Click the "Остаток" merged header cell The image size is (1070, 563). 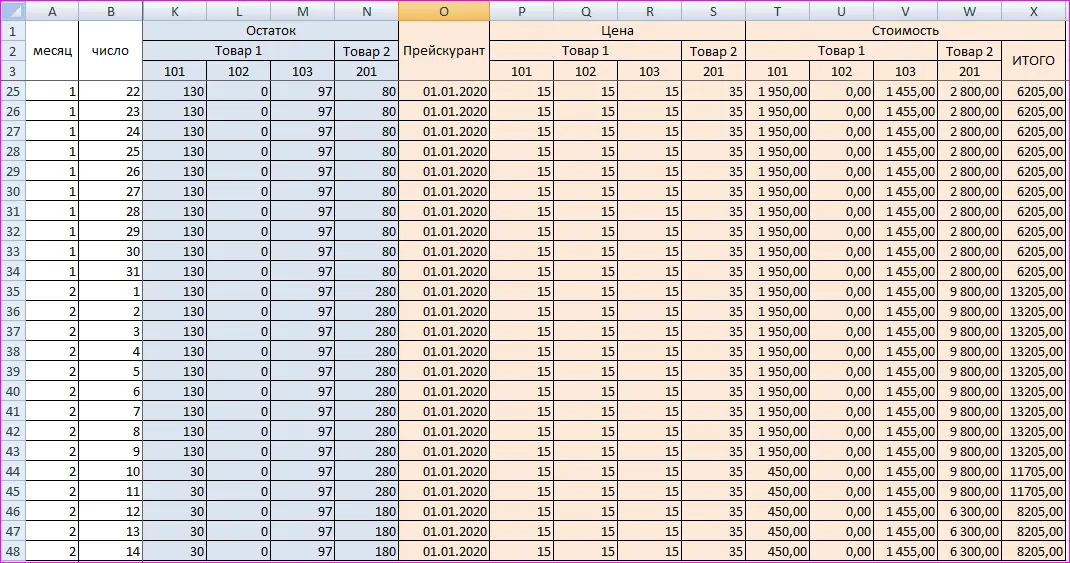(271, 31)
